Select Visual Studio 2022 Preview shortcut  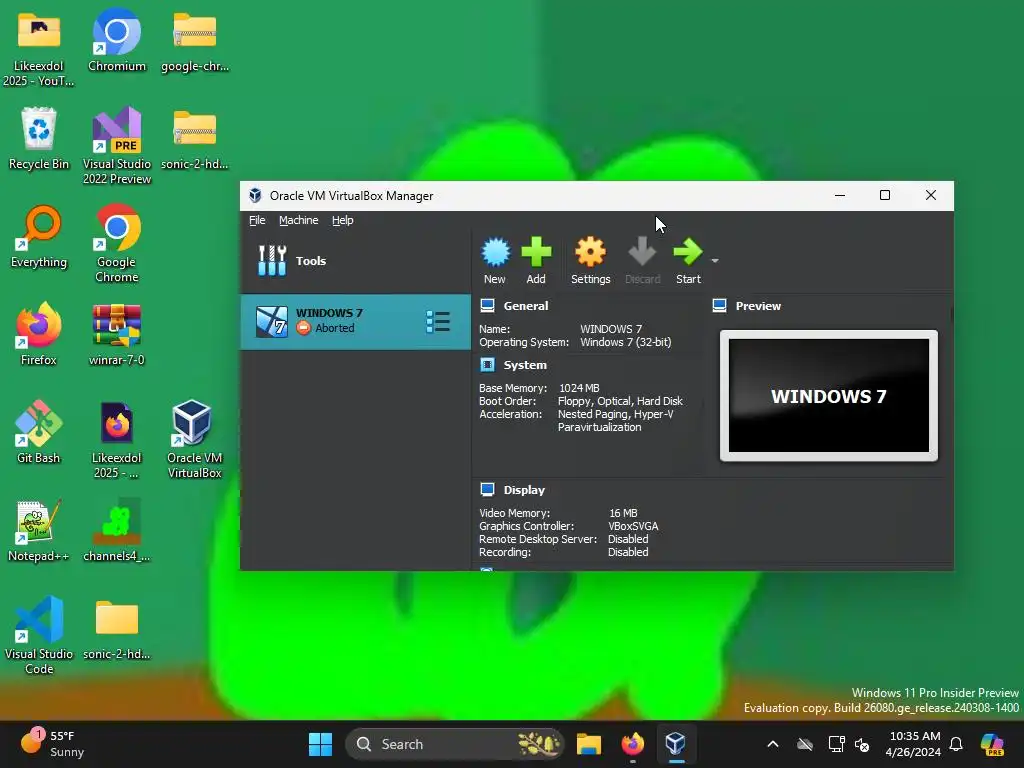[x=117, y=145]
